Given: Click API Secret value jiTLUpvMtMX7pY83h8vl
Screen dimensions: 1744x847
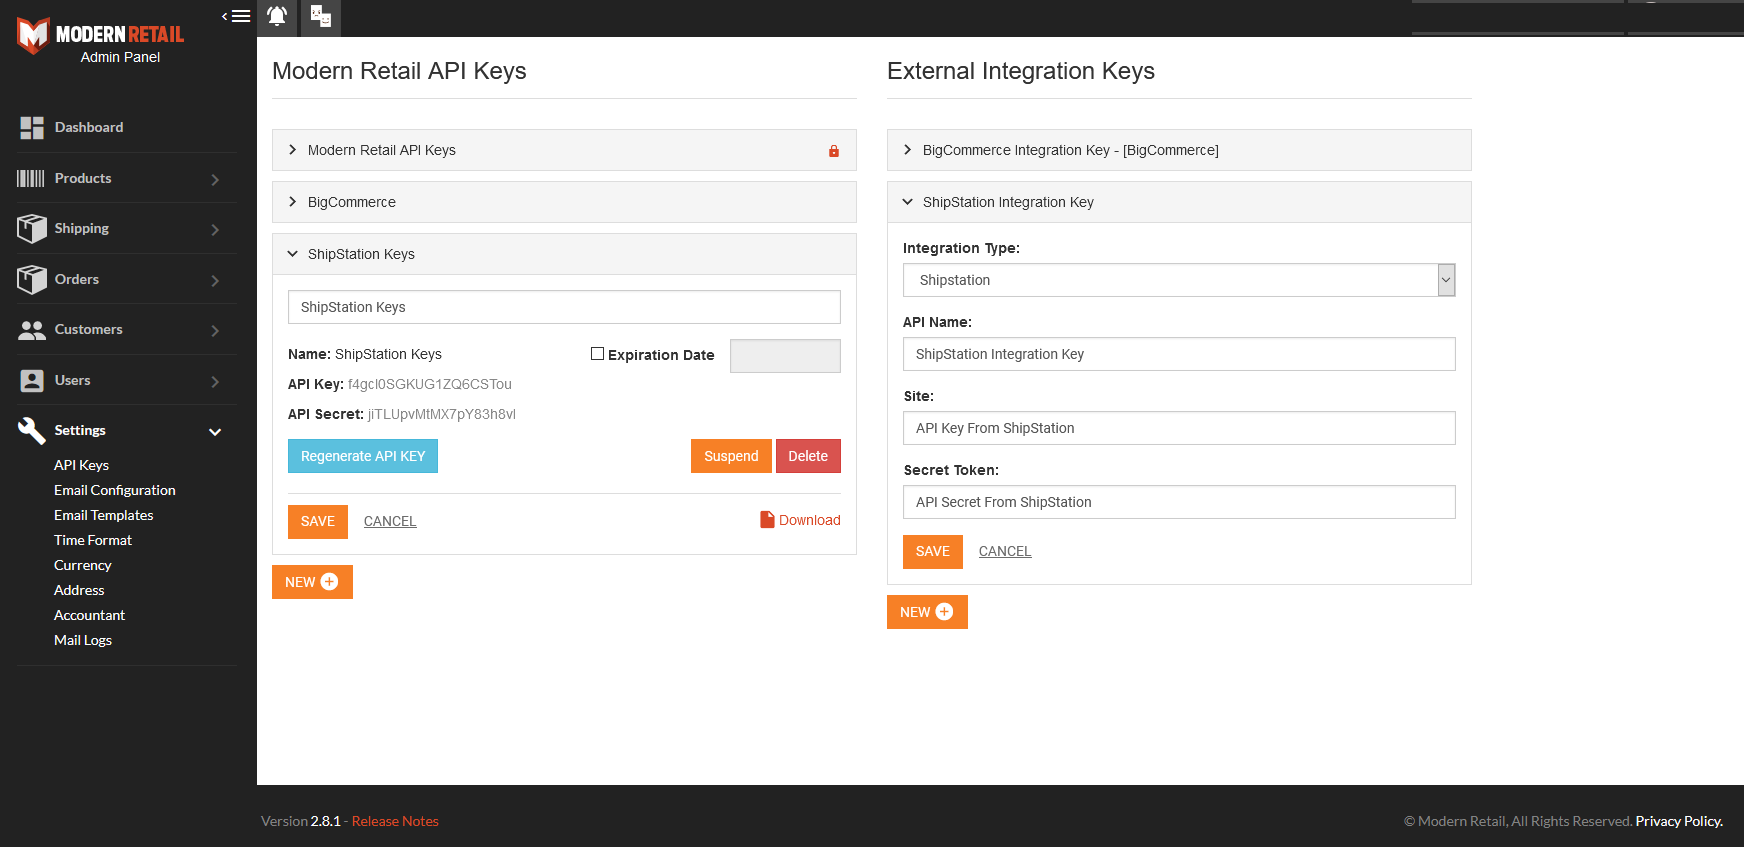Looking at the screenshot, I should [x=442, y=414].
